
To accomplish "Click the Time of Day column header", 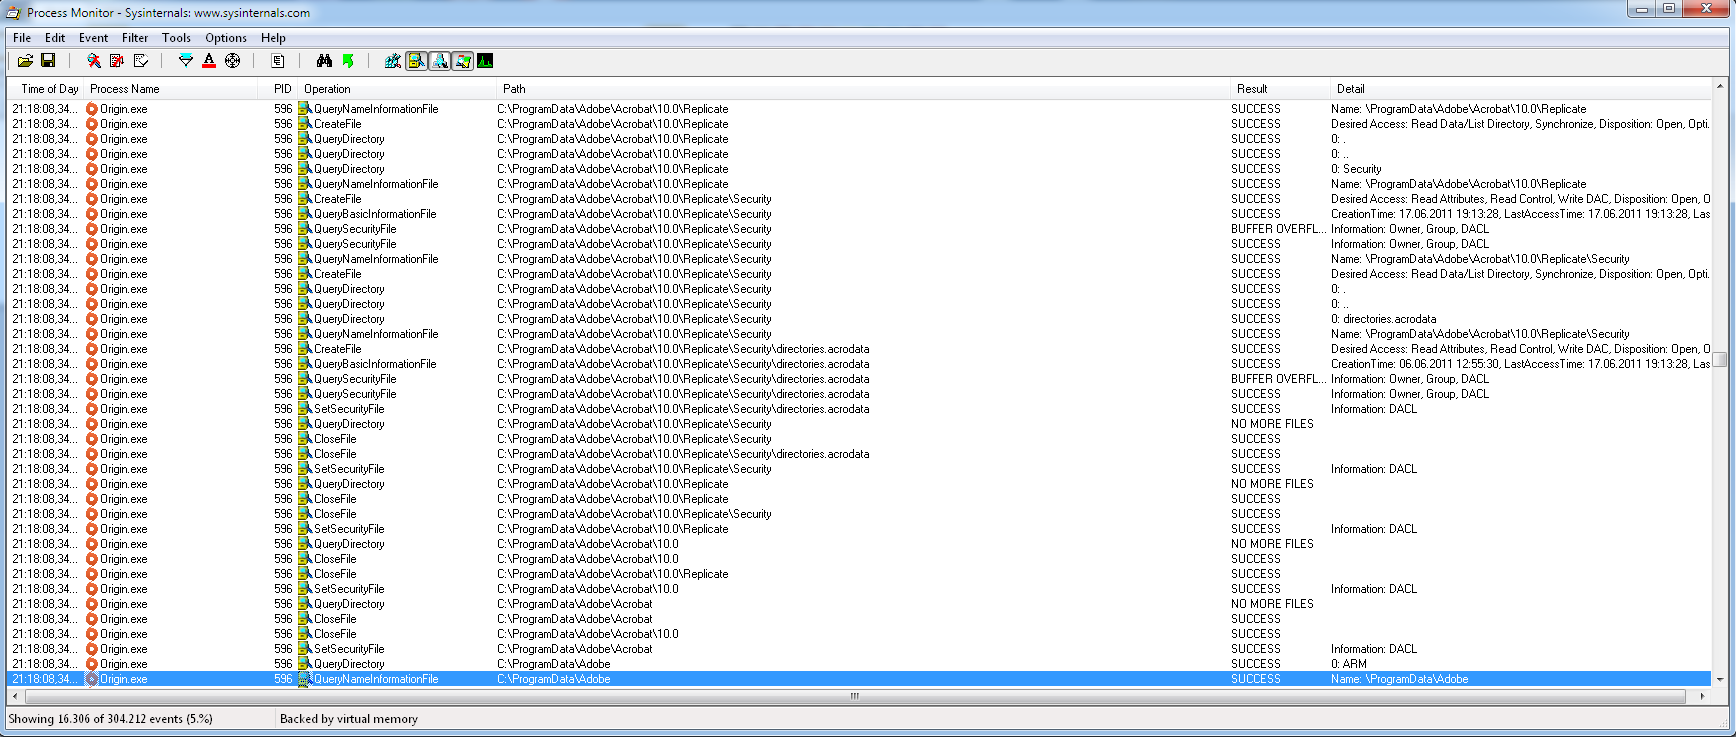I will tap(46, 89).
